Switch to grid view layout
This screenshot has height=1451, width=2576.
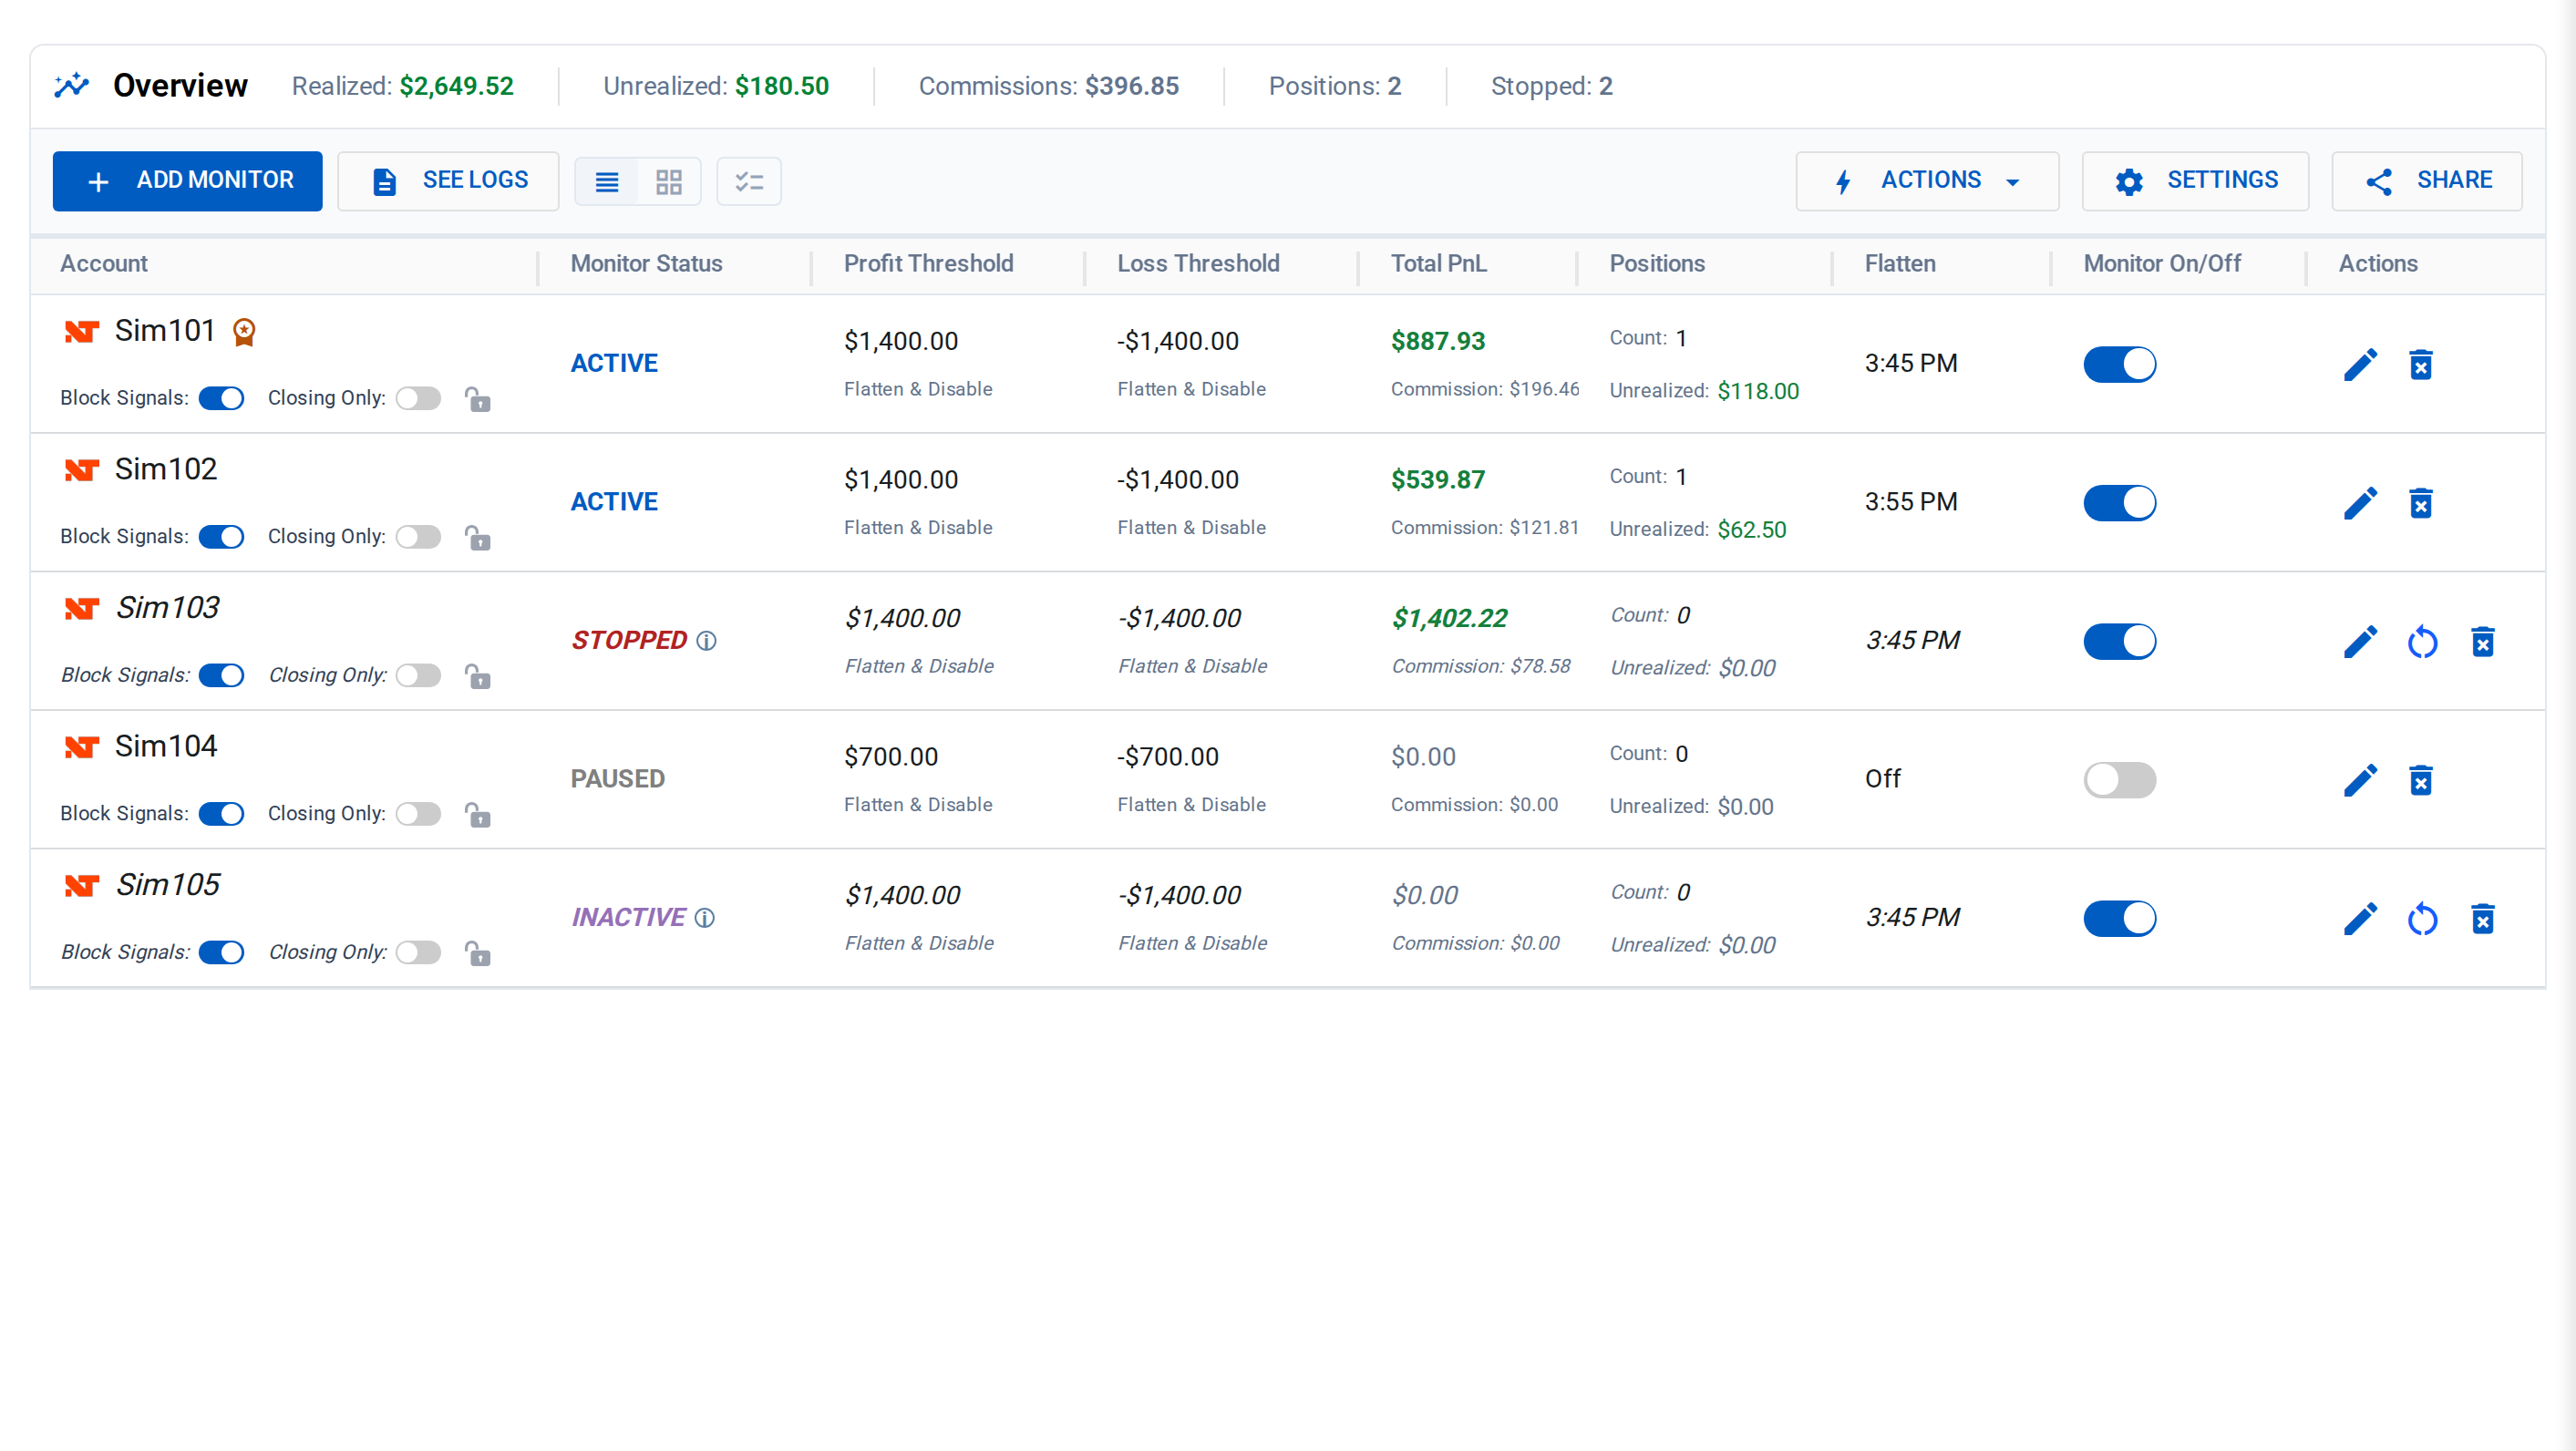669,181
